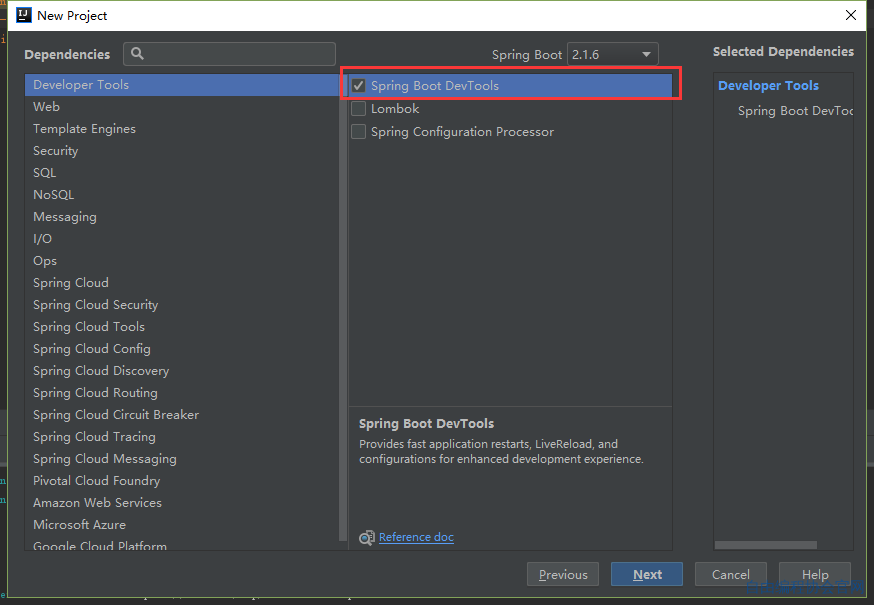Select the Web category

point(182,107)
